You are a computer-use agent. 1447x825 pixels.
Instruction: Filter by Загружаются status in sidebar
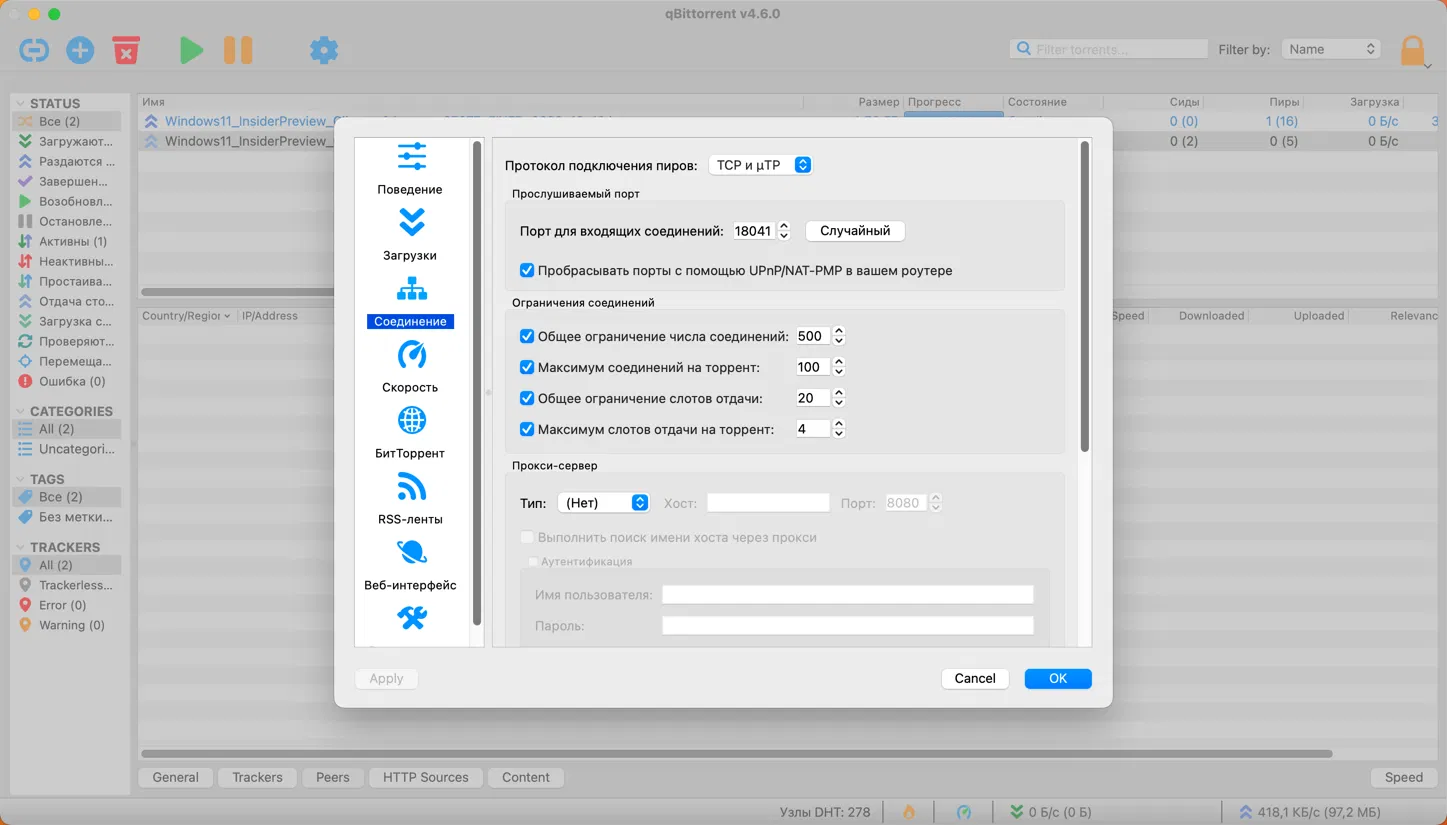pos(66,141)
